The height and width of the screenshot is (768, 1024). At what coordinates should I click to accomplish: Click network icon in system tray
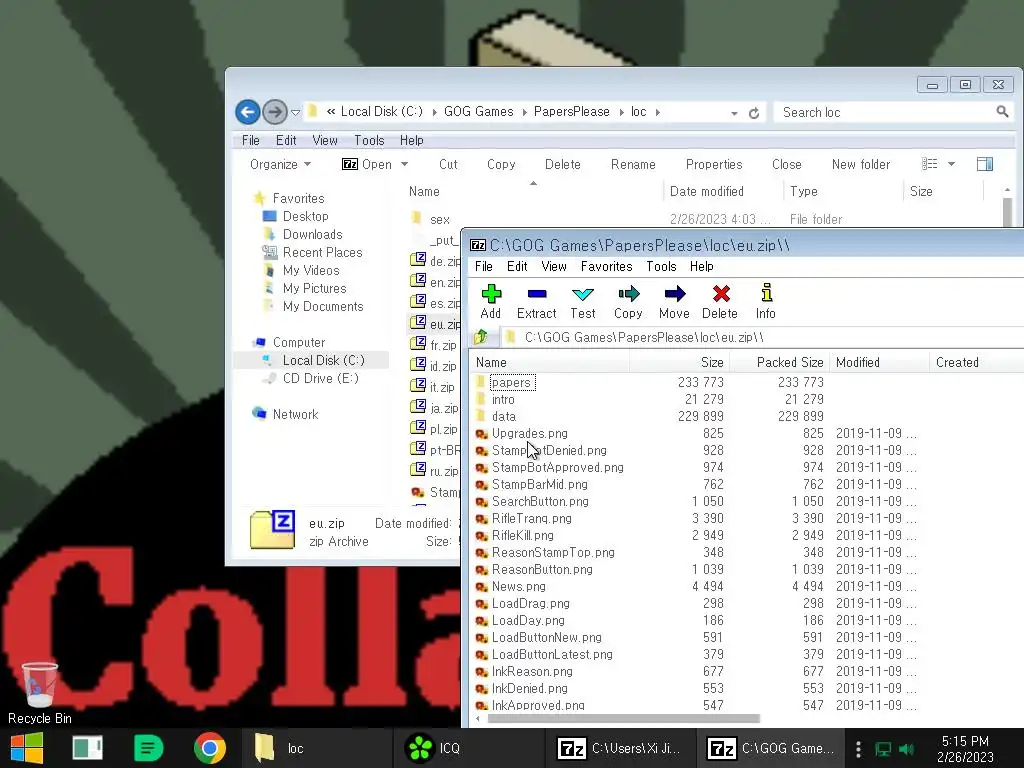883,749
